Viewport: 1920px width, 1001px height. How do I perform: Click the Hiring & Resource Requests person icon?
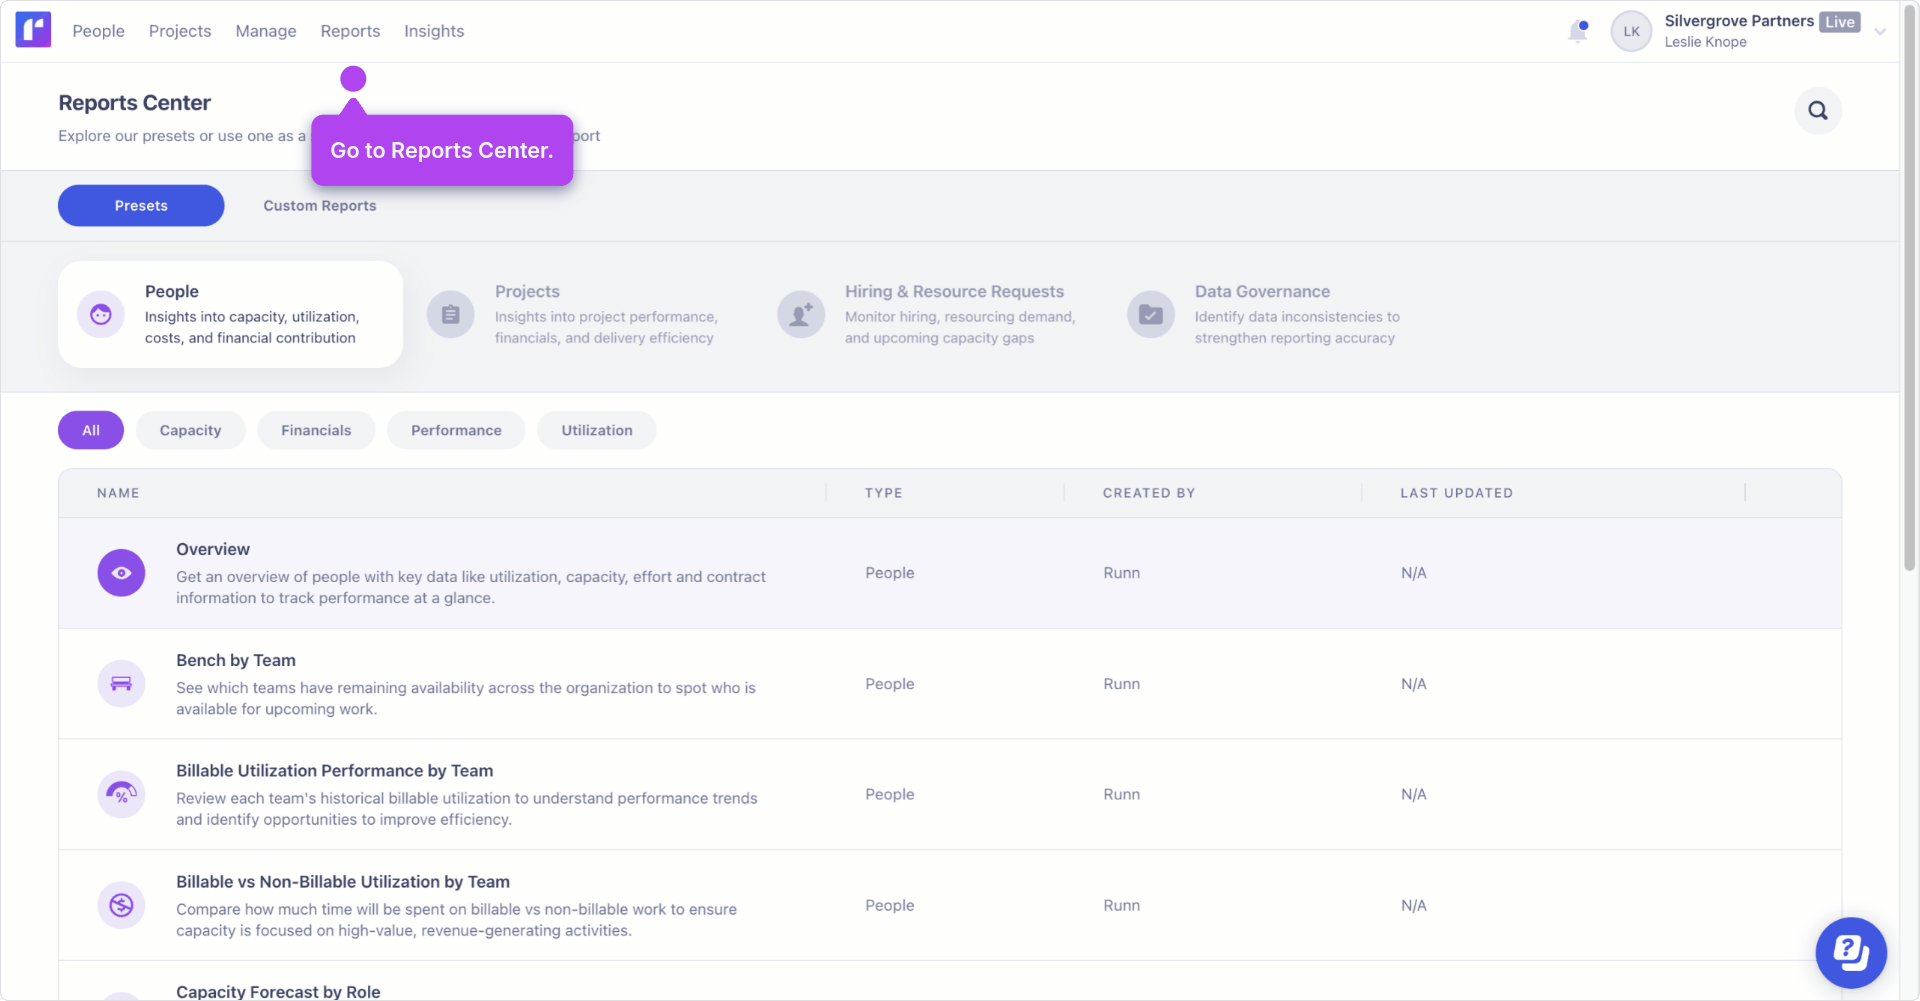click(x=801, y=315)
